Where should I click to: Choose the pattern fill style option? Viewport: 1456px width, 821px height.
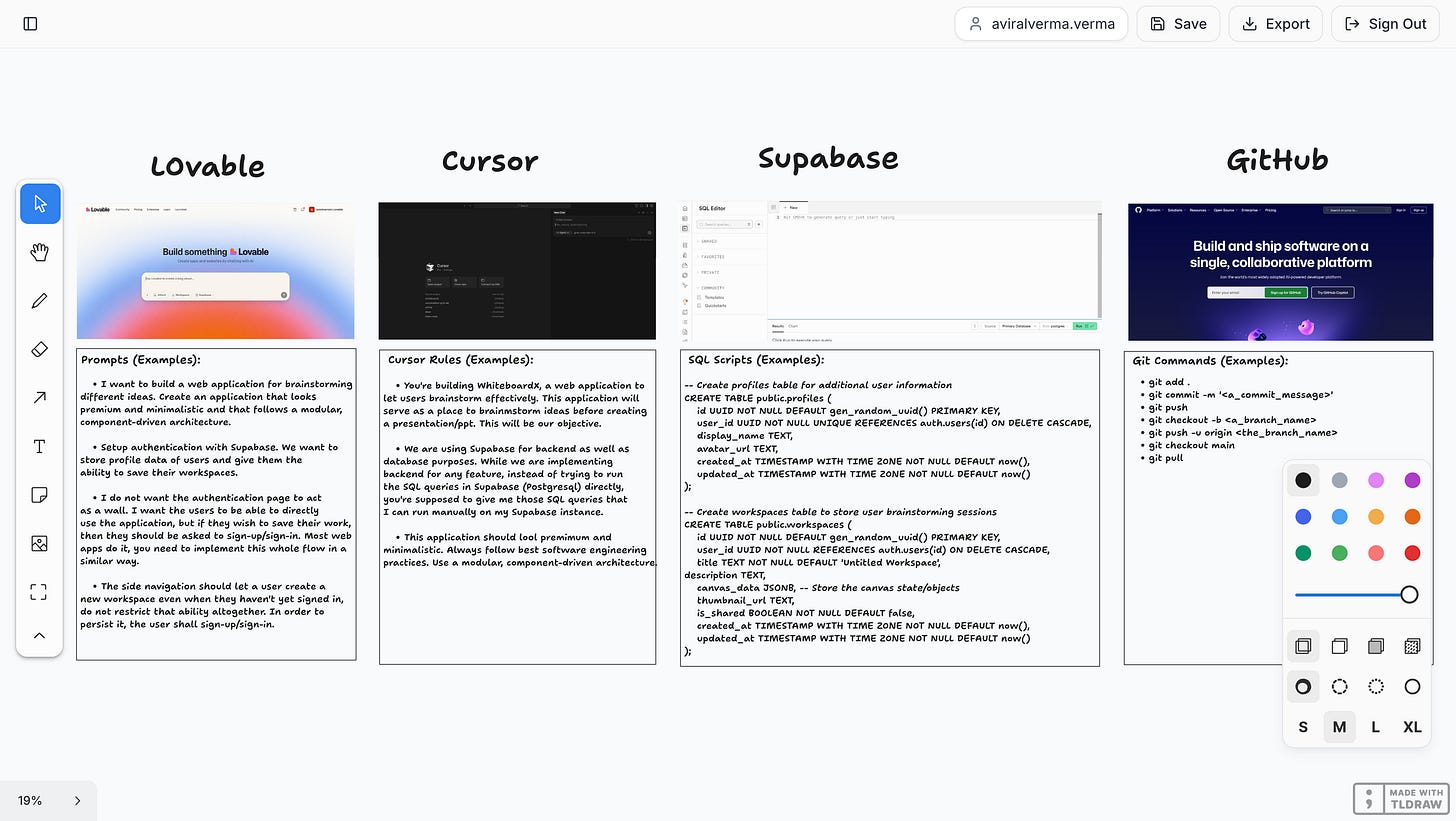(1412, 646)
